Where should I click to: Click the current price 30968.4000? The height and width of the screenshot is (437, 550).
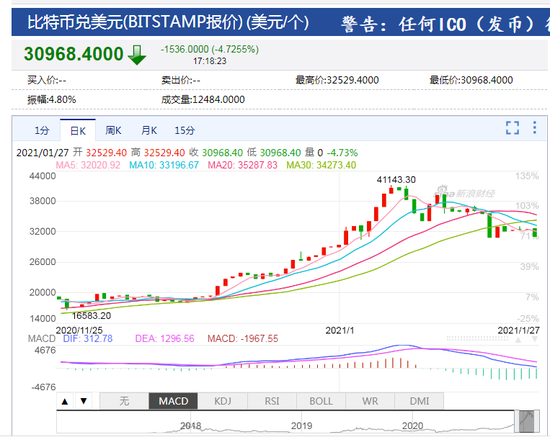point(74,54)
